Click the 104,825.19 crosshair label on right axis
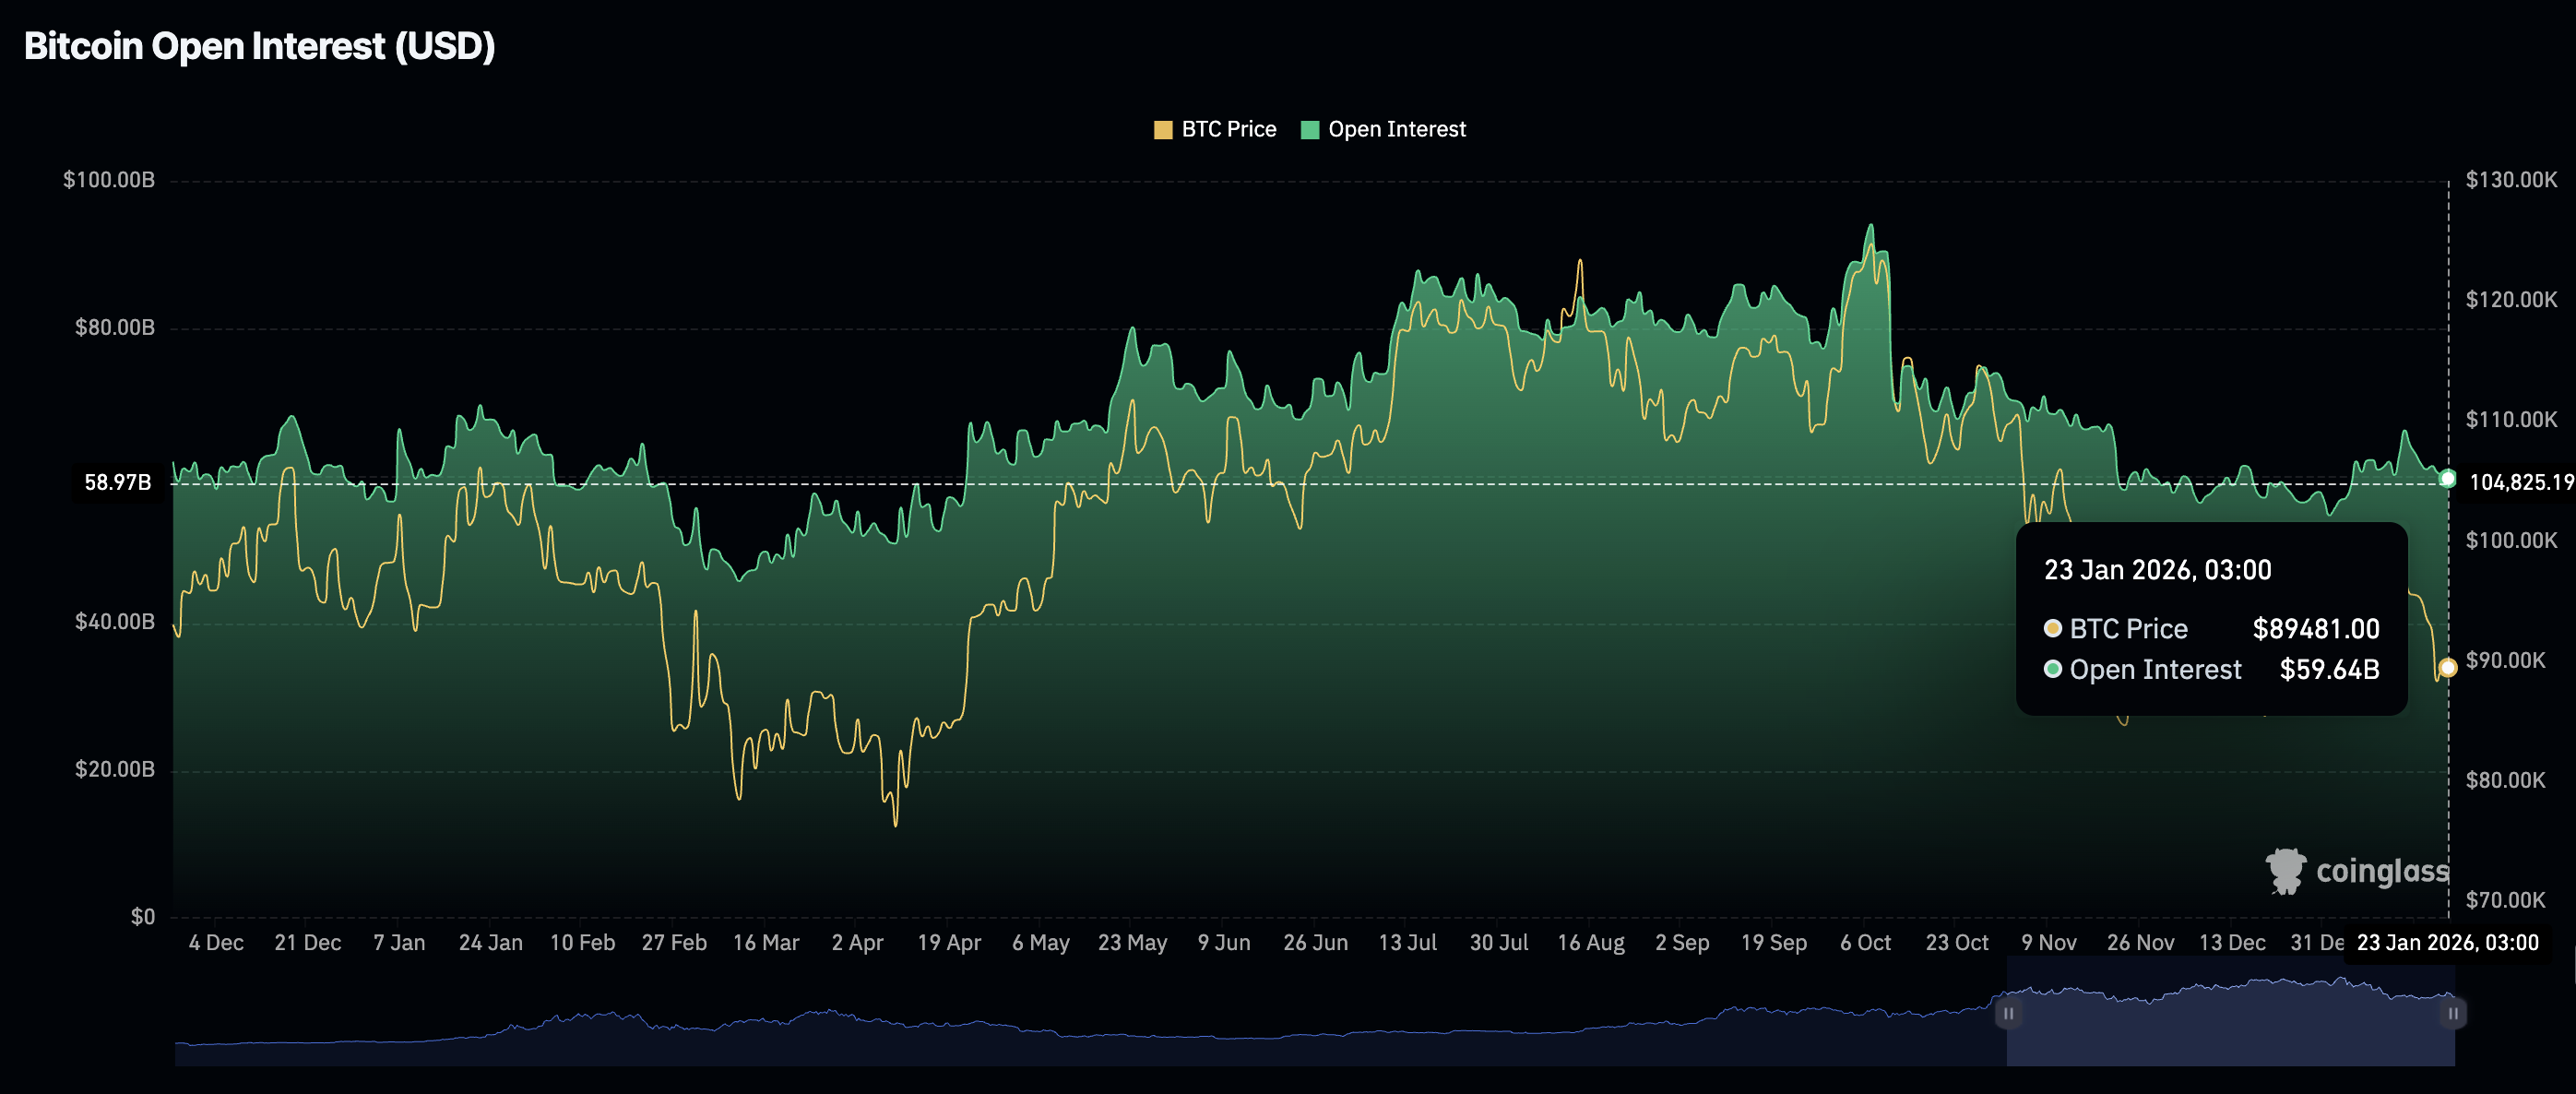The image size is (2576, 1094). (x=2520, y=483)
